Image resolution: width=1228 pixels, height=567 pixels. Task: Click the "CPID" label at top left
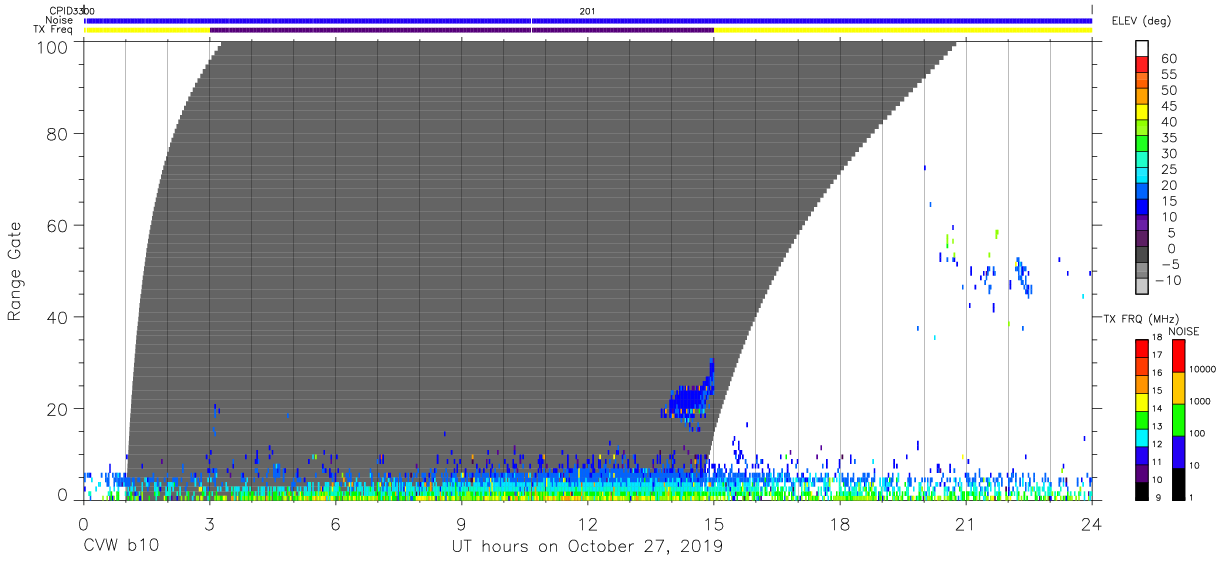tap(61, 10)
